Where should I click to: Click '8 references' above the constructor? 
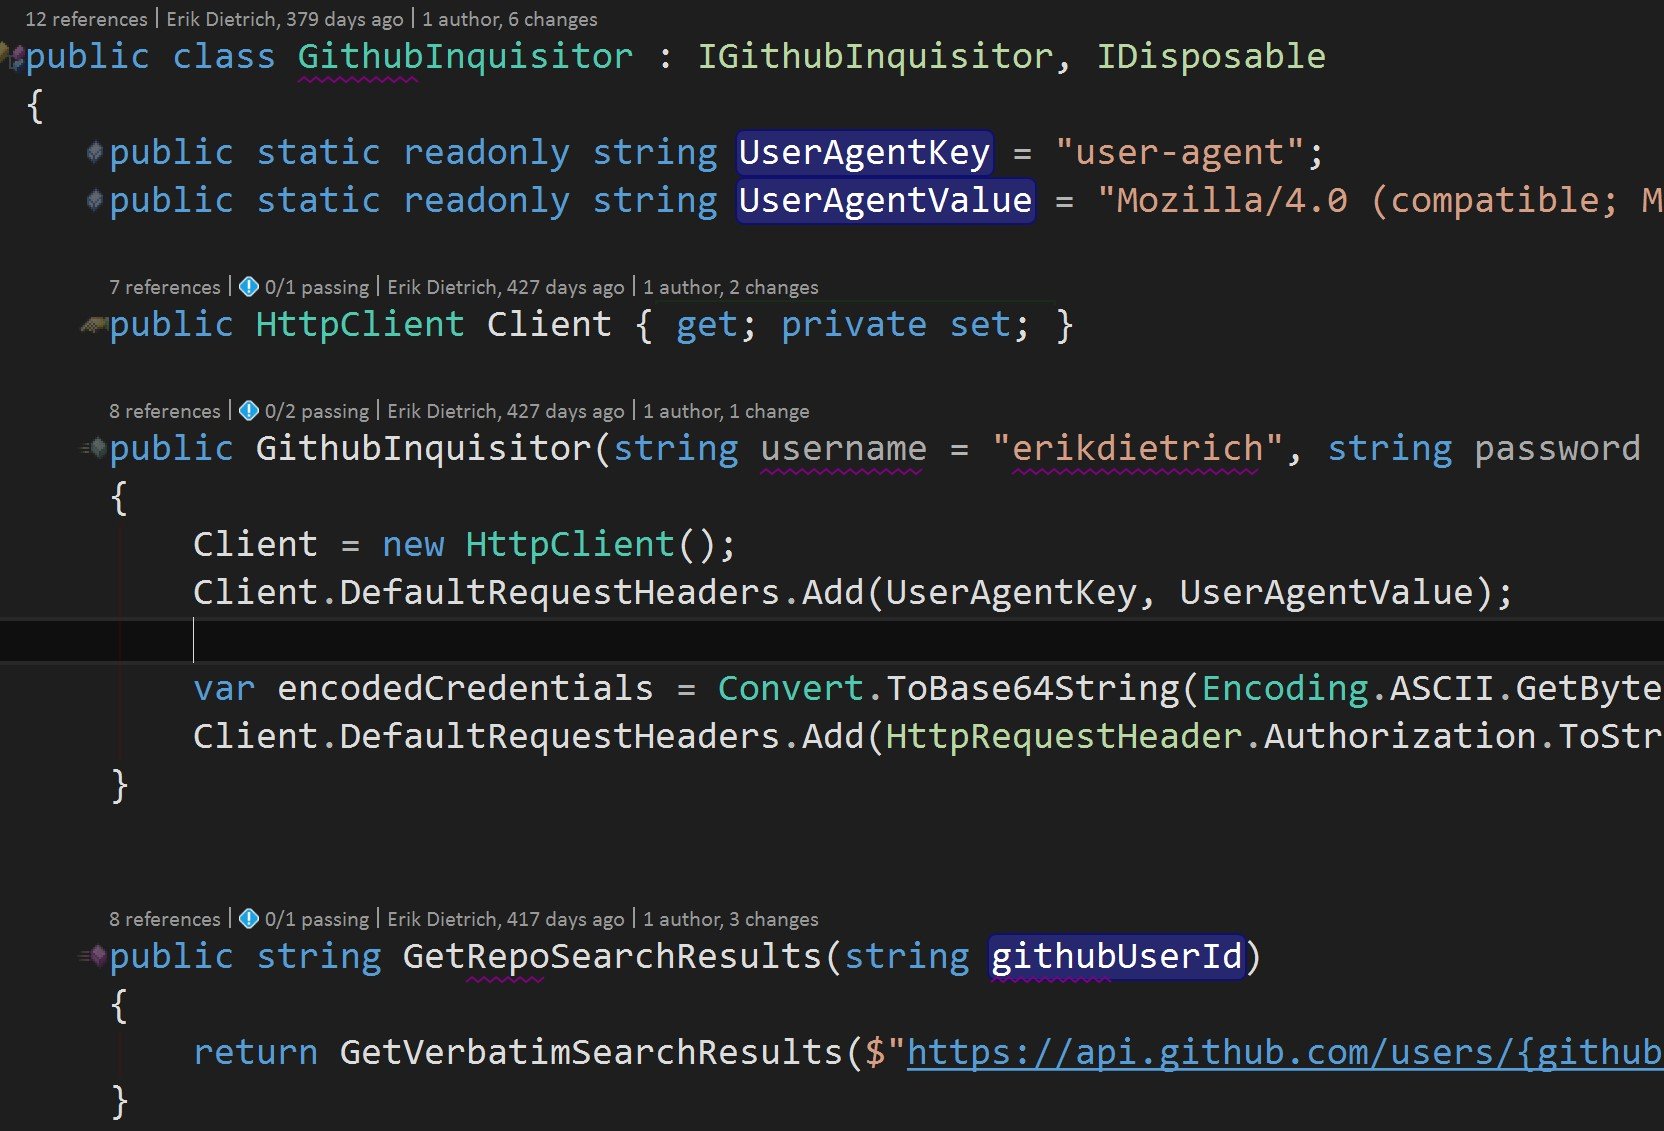164,411
